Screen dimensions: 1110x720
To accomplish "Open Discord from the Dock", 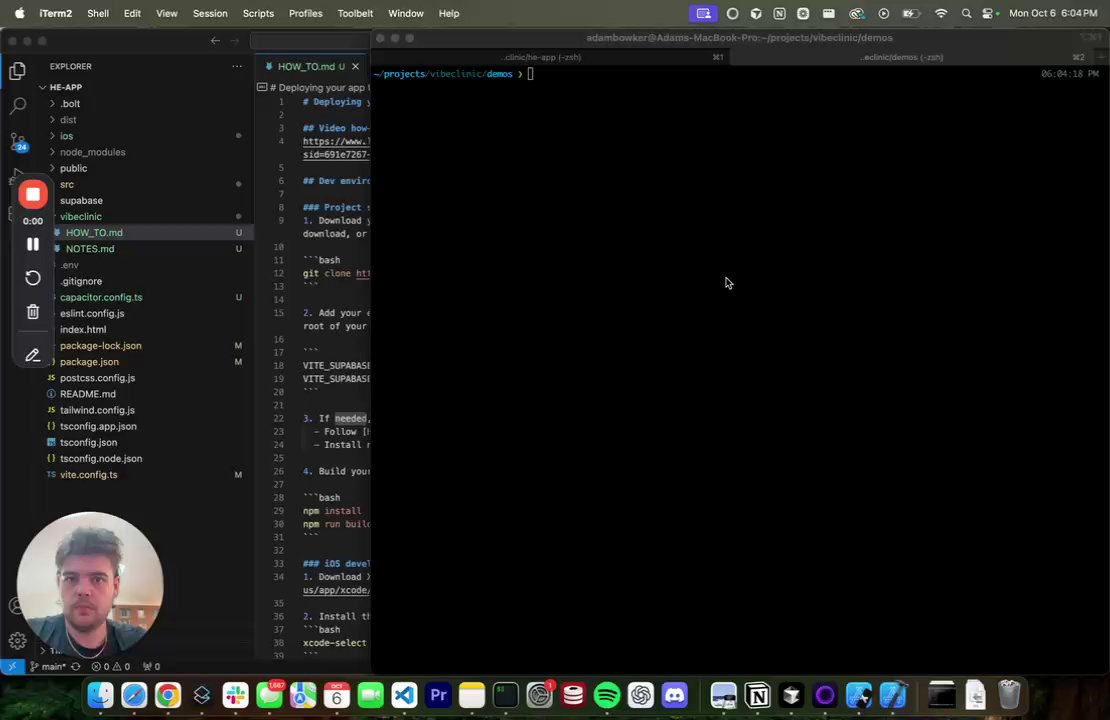I will point(675,695).
